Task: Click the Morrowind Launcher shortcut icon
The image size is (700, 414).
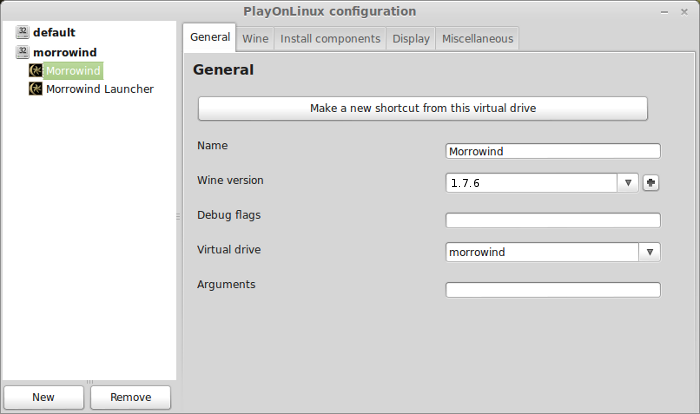Action: coord(35,88)
